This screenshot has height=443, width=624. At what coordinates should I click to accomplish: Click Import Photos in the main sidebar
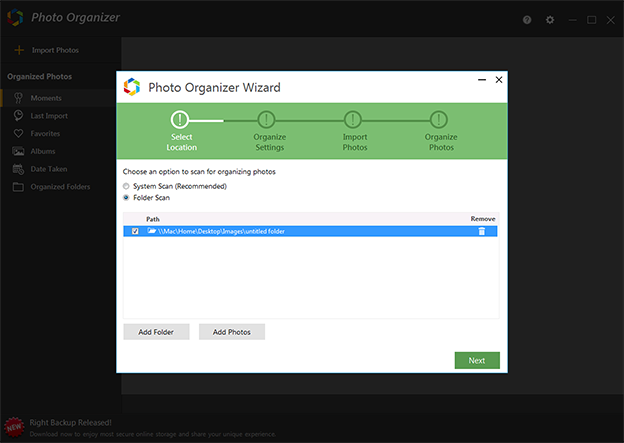pos(55,50)
